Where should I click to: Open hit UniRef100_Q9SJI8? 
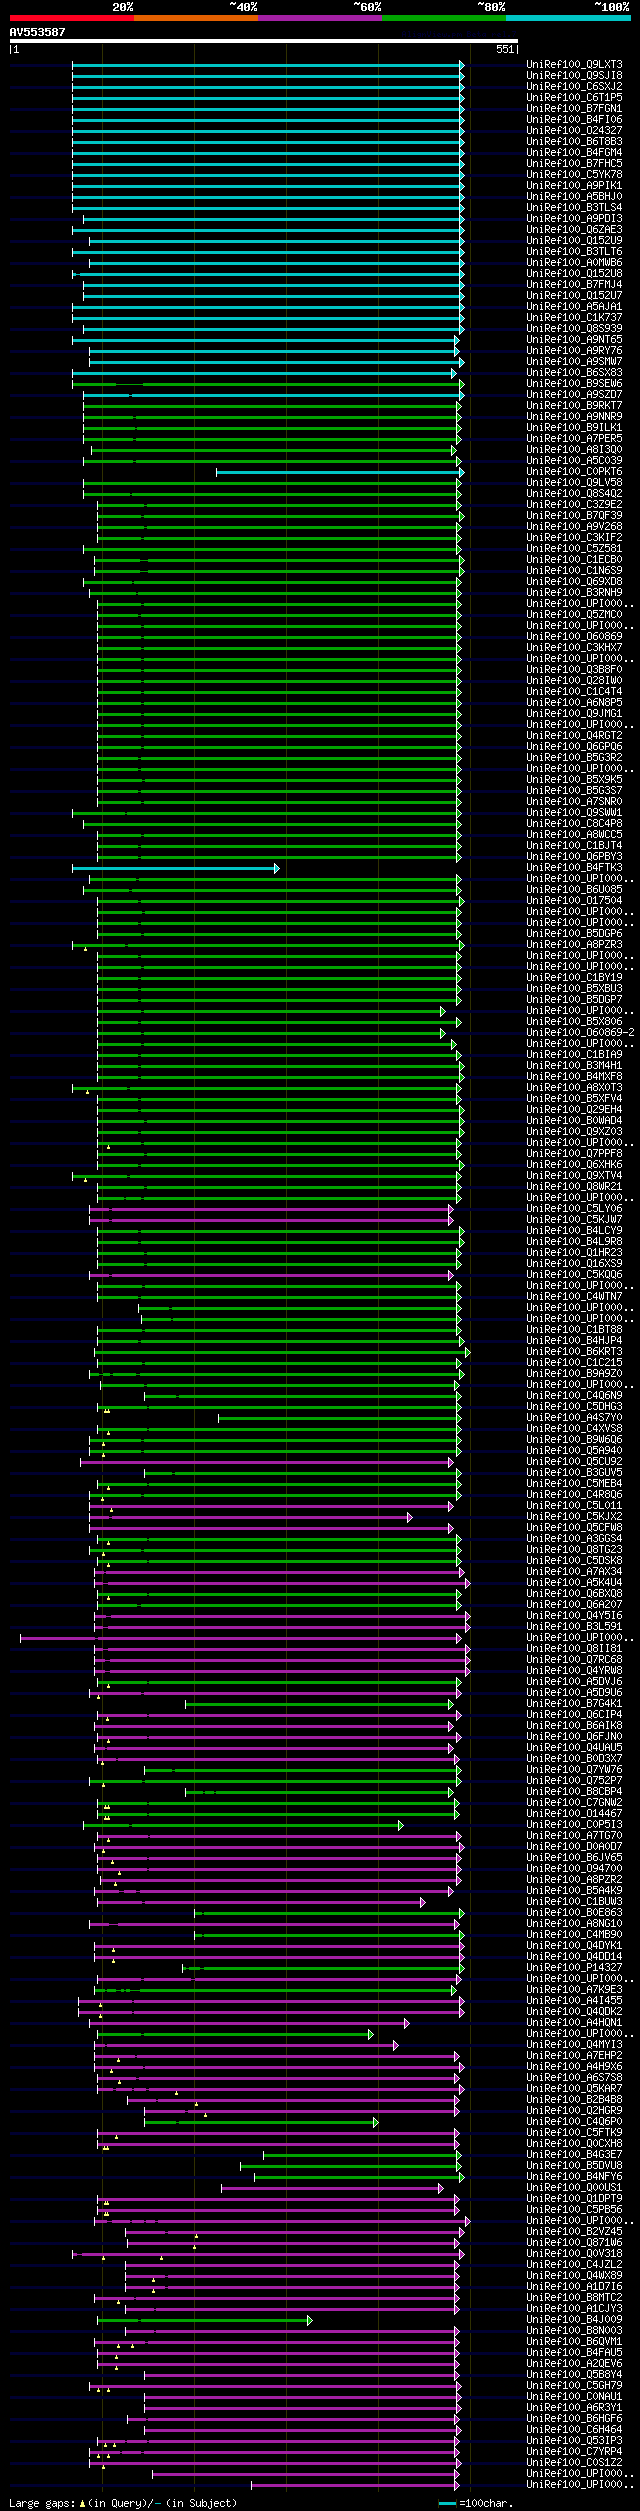click(574, 76)
